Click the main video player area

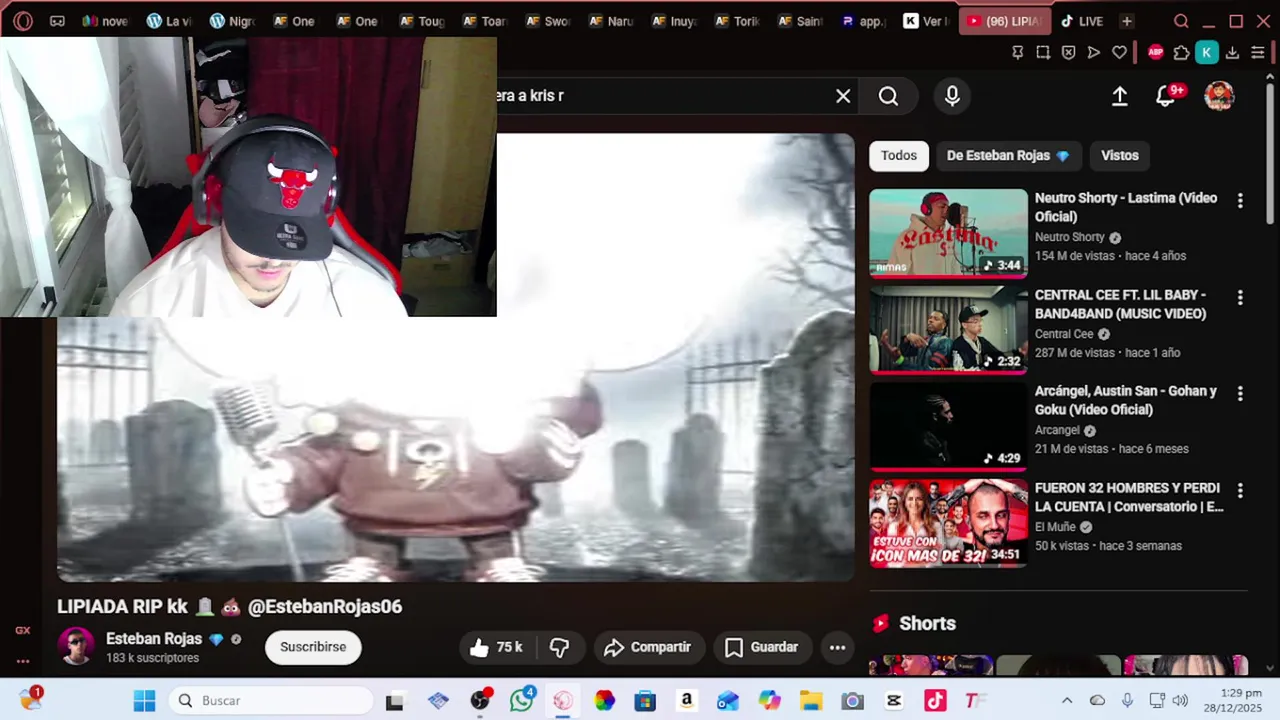456,358
